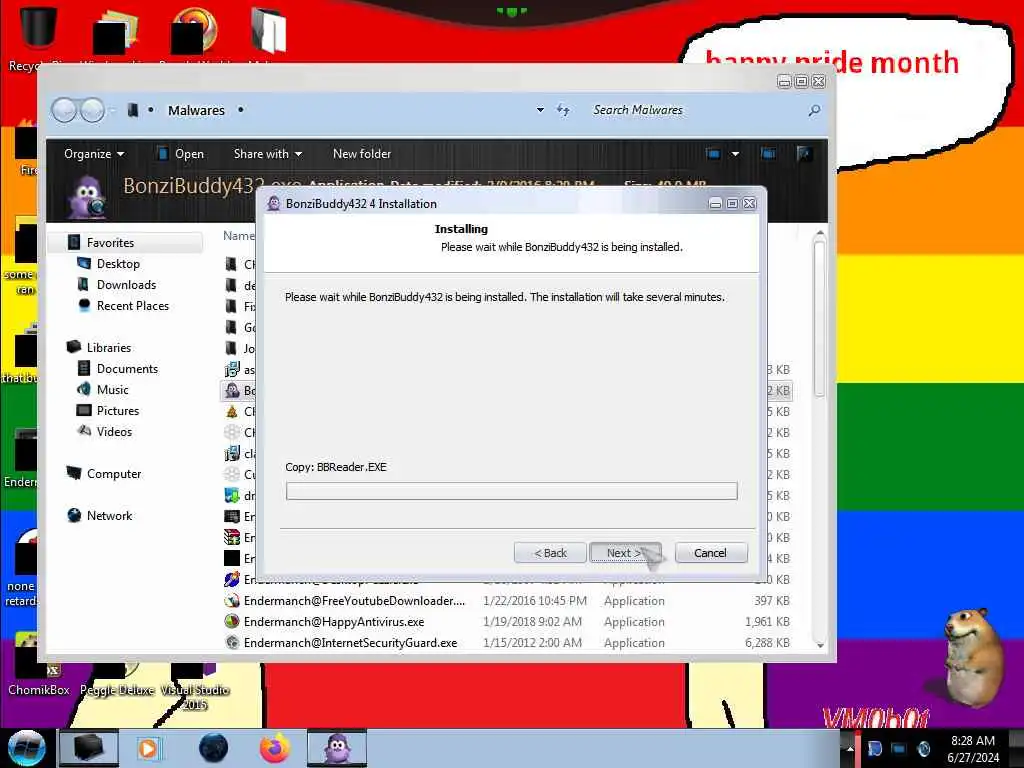Click the volume tray icon
The image size is (1024, 768).
click(923, 748)
